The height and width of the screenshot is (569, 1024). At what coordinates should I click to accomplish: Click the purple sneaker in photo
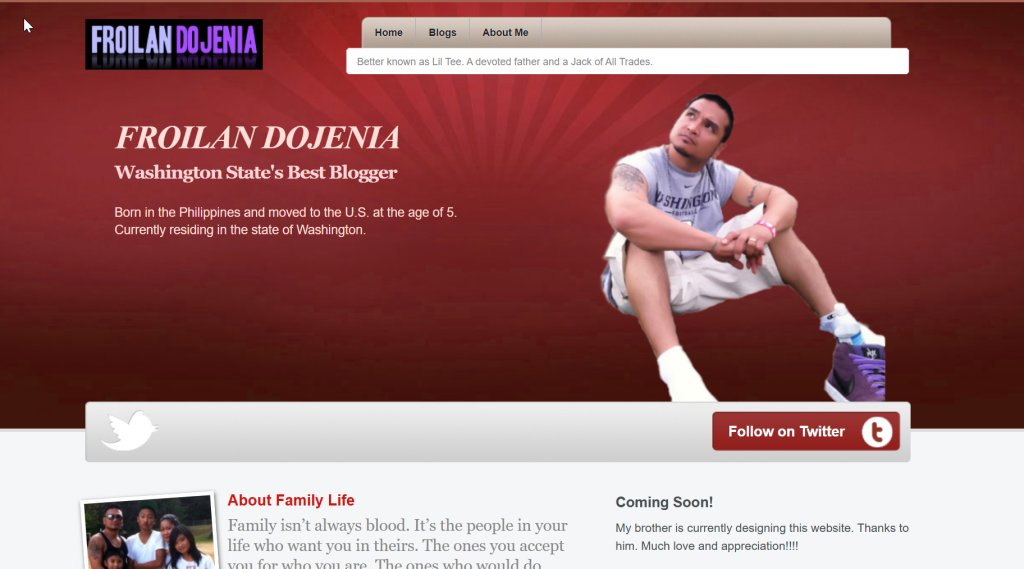856,370
